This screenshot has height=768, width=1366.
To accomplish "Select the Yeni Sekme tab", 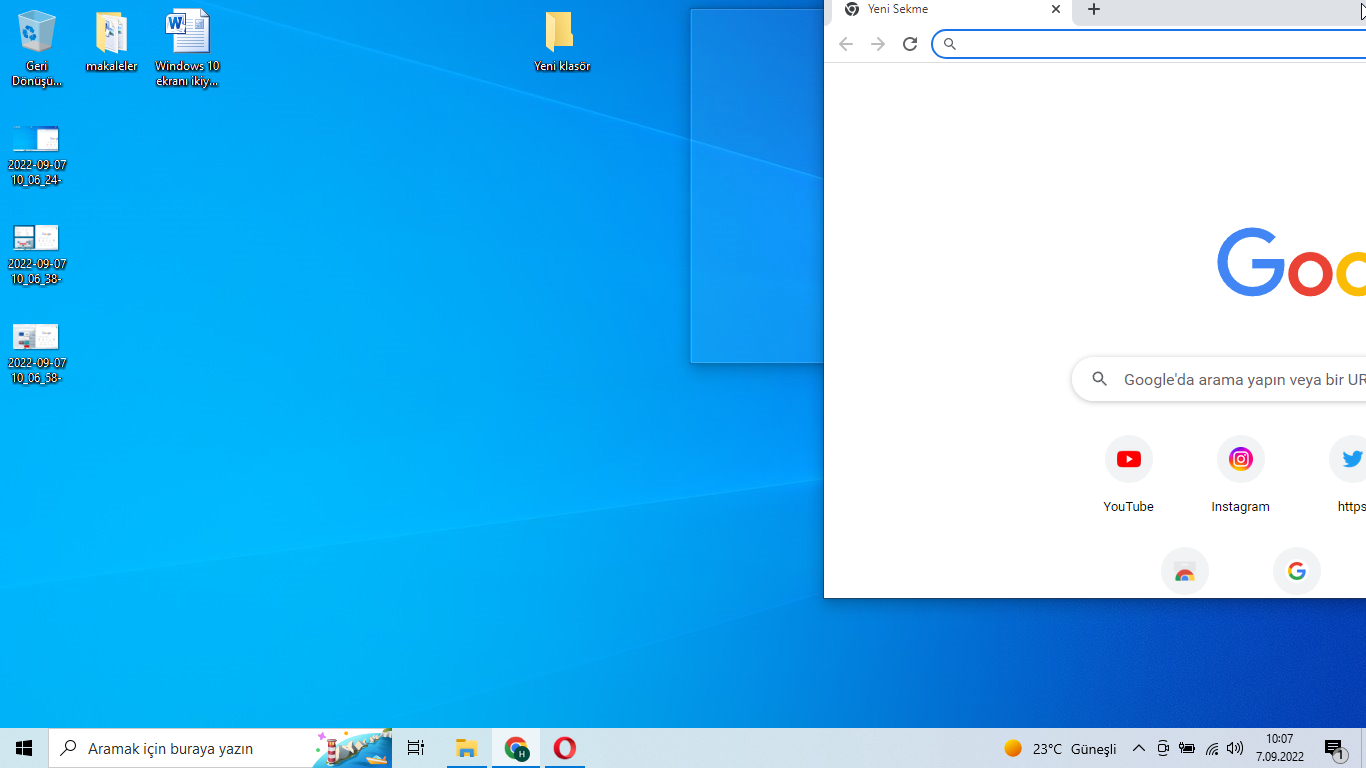I will tap(940, 10).
